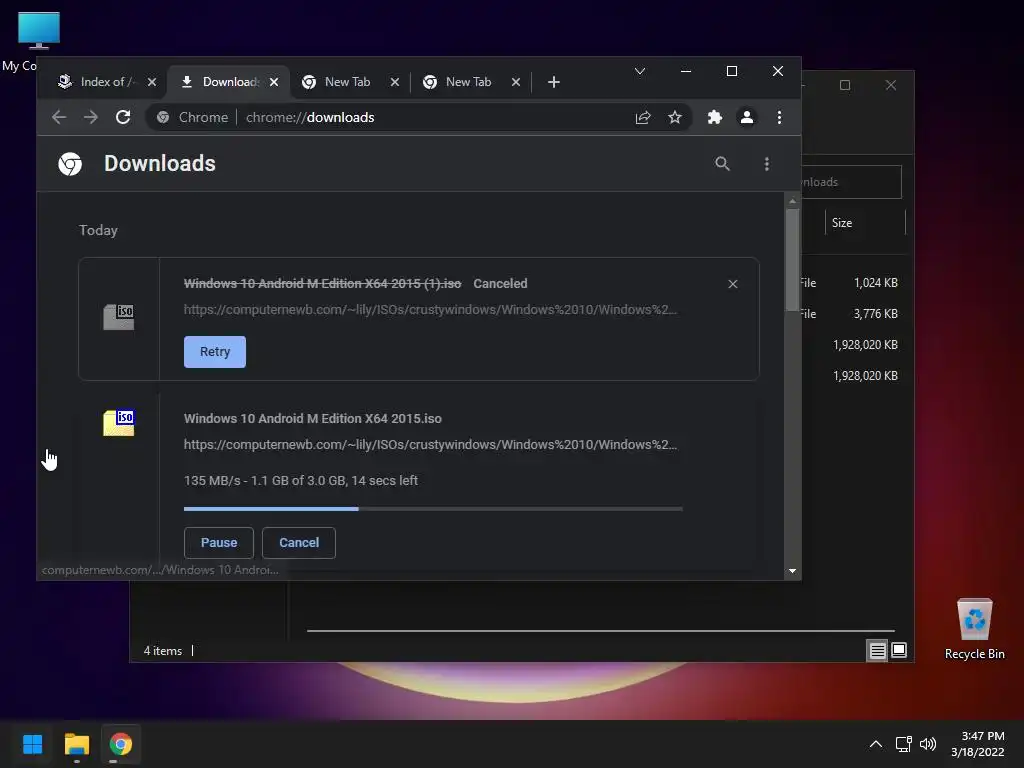Click the download progress bar
Viewport: 1024px width, 768px height.
pyautogui.click(x=433, y=509)
